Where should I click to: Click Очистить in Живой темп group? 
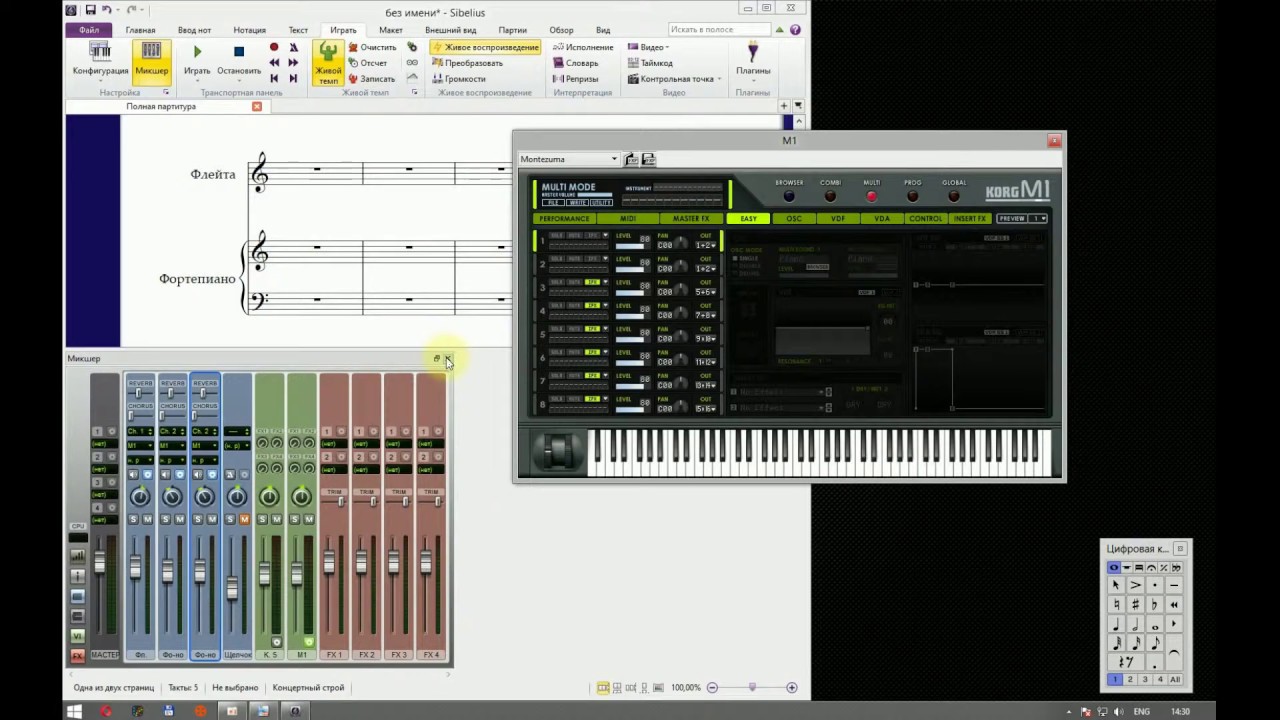tap(372, 47)
